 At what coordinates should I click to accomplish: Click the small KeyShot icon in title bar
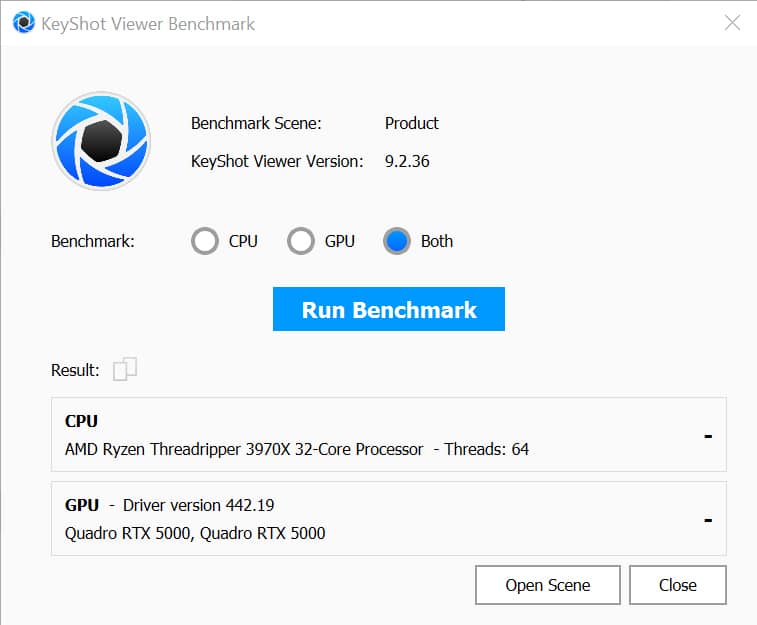click(24, 23)
